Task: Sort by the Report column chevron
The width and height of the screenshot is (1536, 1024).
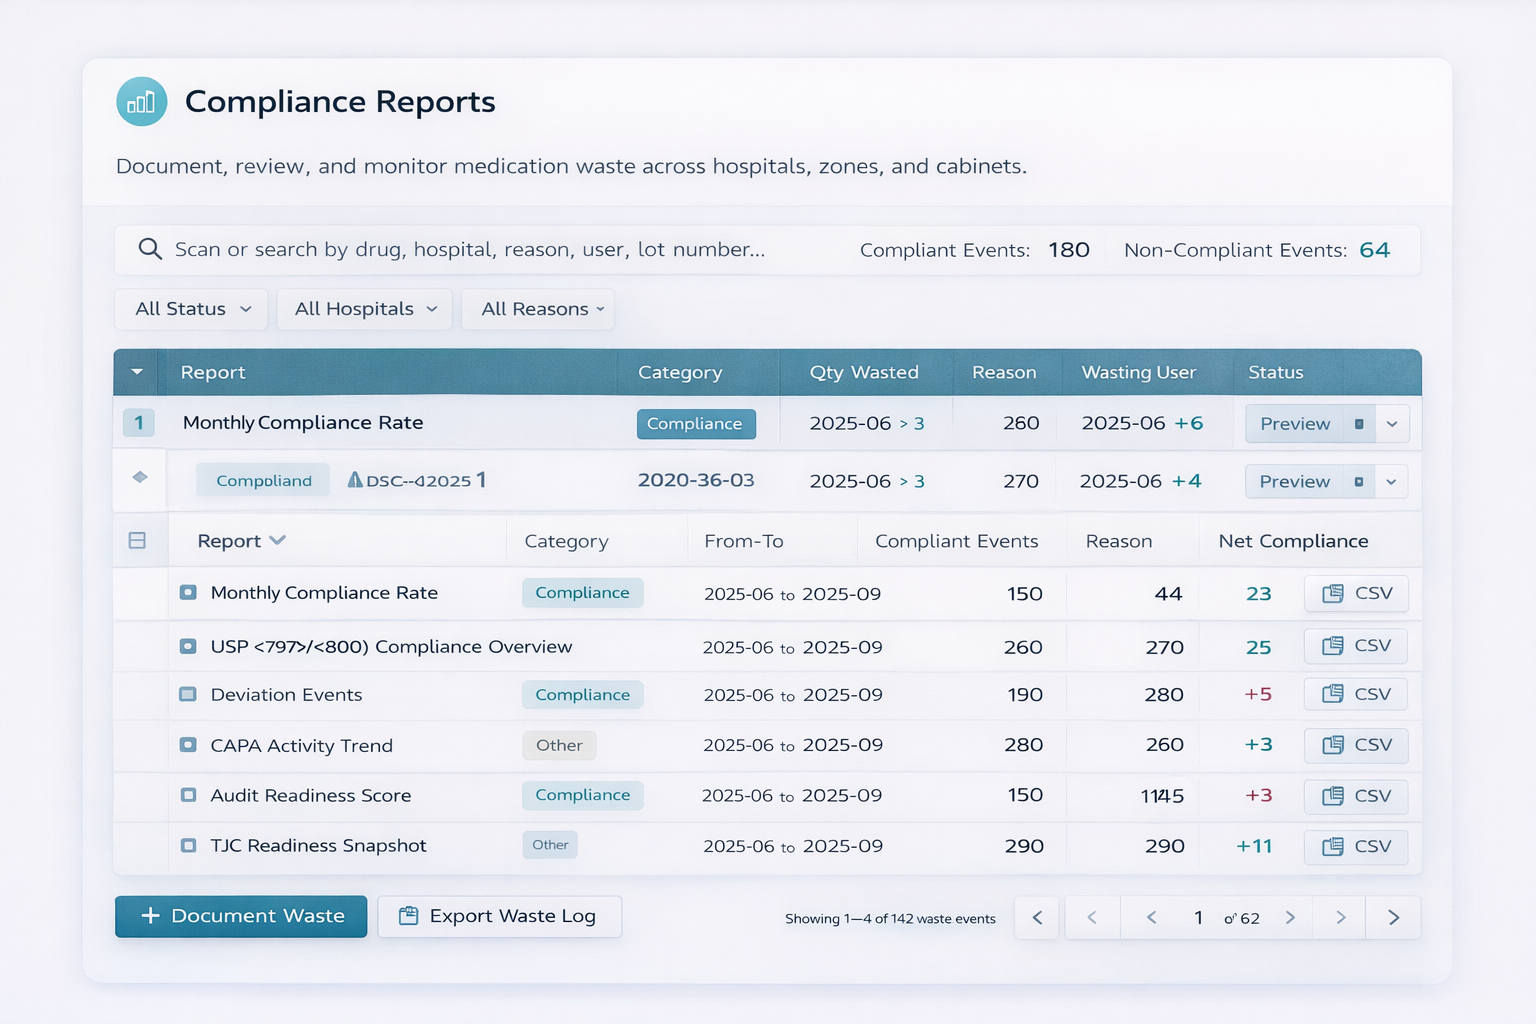Action: coord(277,540)
